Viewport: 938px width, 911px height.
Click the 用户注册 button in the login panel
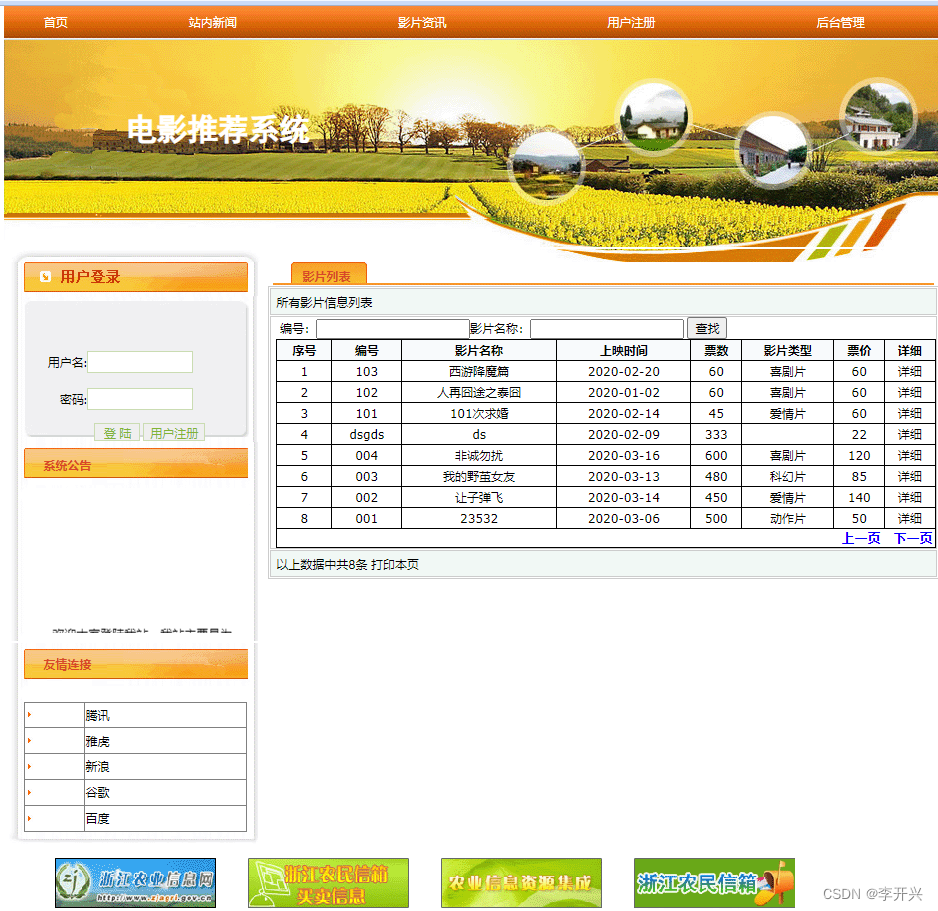click(174, 432)
